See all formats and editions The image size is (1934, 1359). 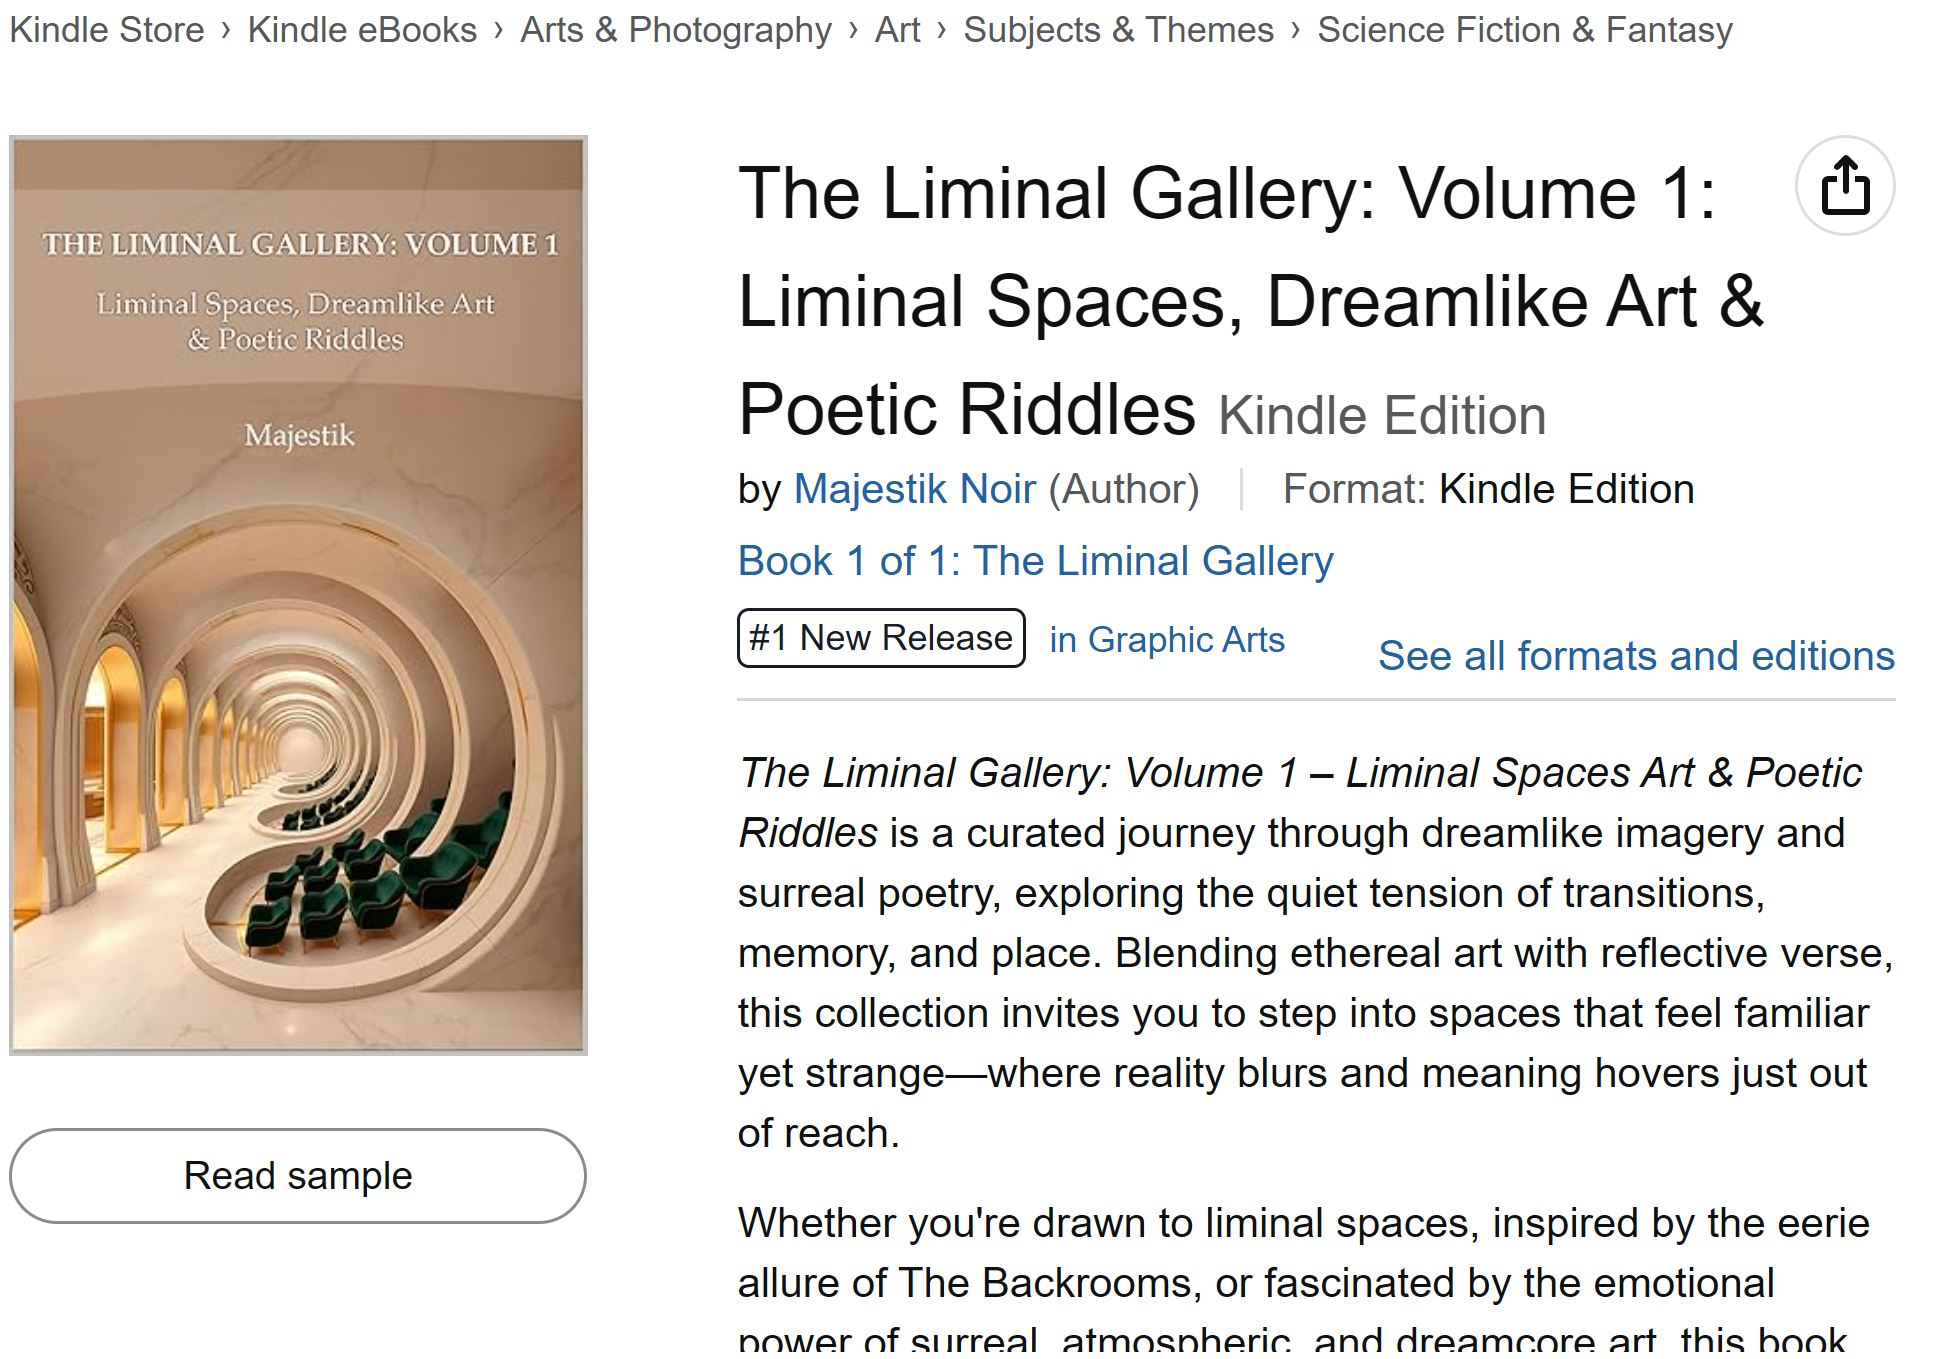click(x=1636, y=656)
